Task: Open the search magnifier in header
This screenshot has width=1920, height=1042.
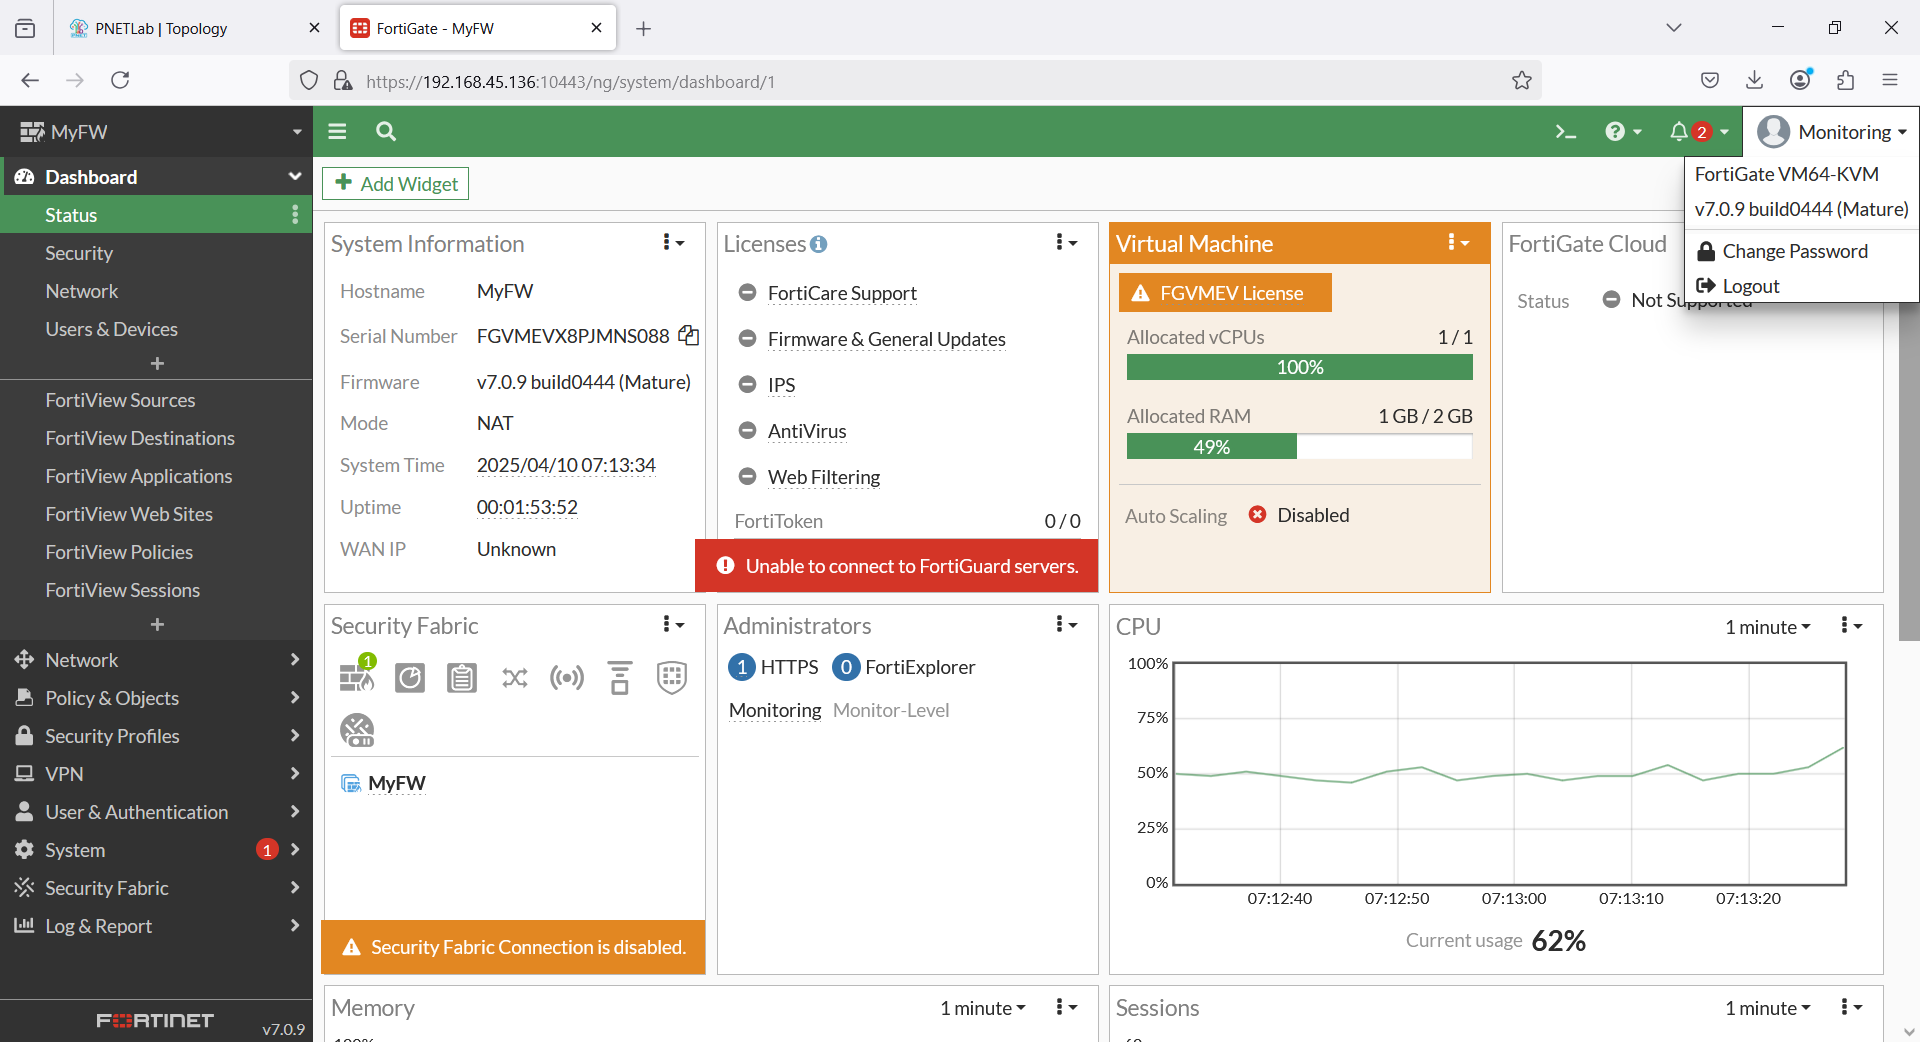Action: point(386,131)
